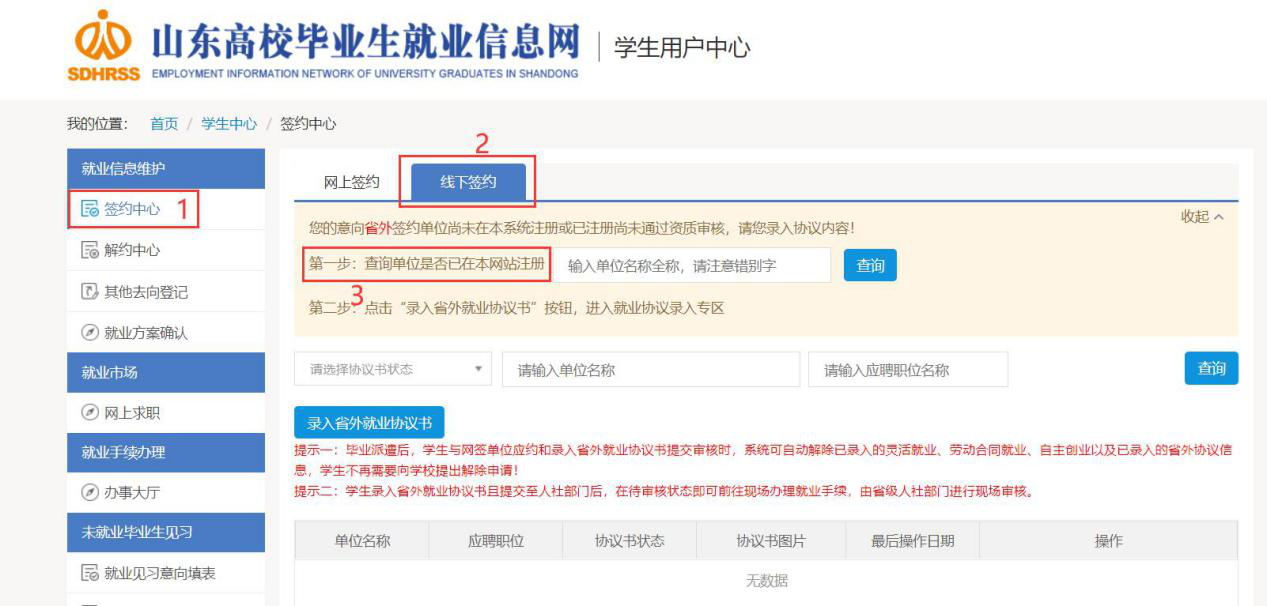
Task: Collapse the notice panel with 收起
Action: (x=1201, y=217)
